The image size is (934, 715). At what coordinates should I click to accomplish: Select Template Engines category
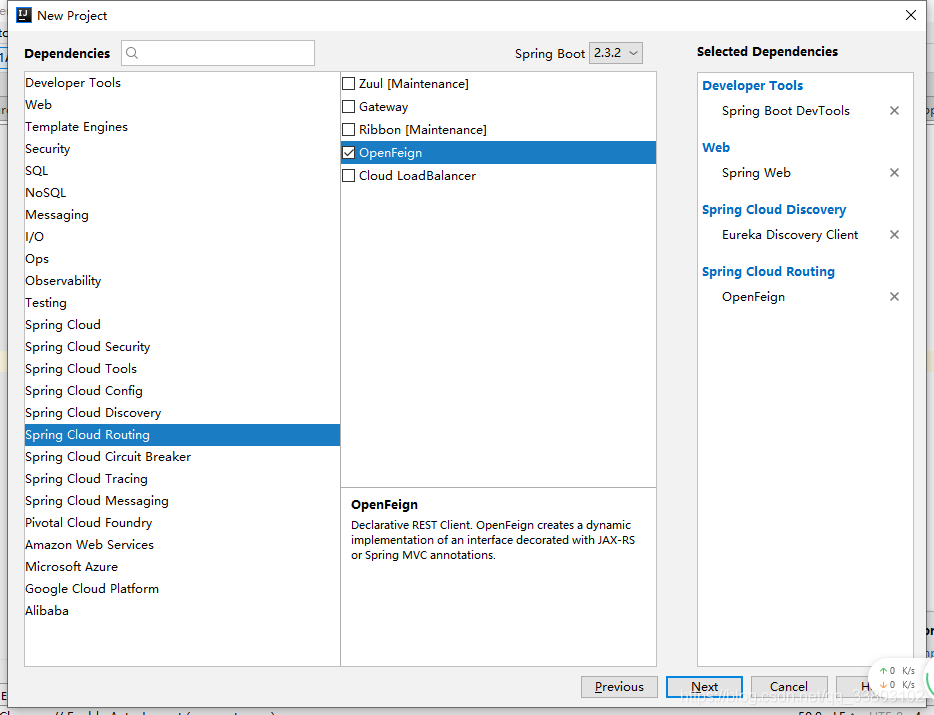182,127
